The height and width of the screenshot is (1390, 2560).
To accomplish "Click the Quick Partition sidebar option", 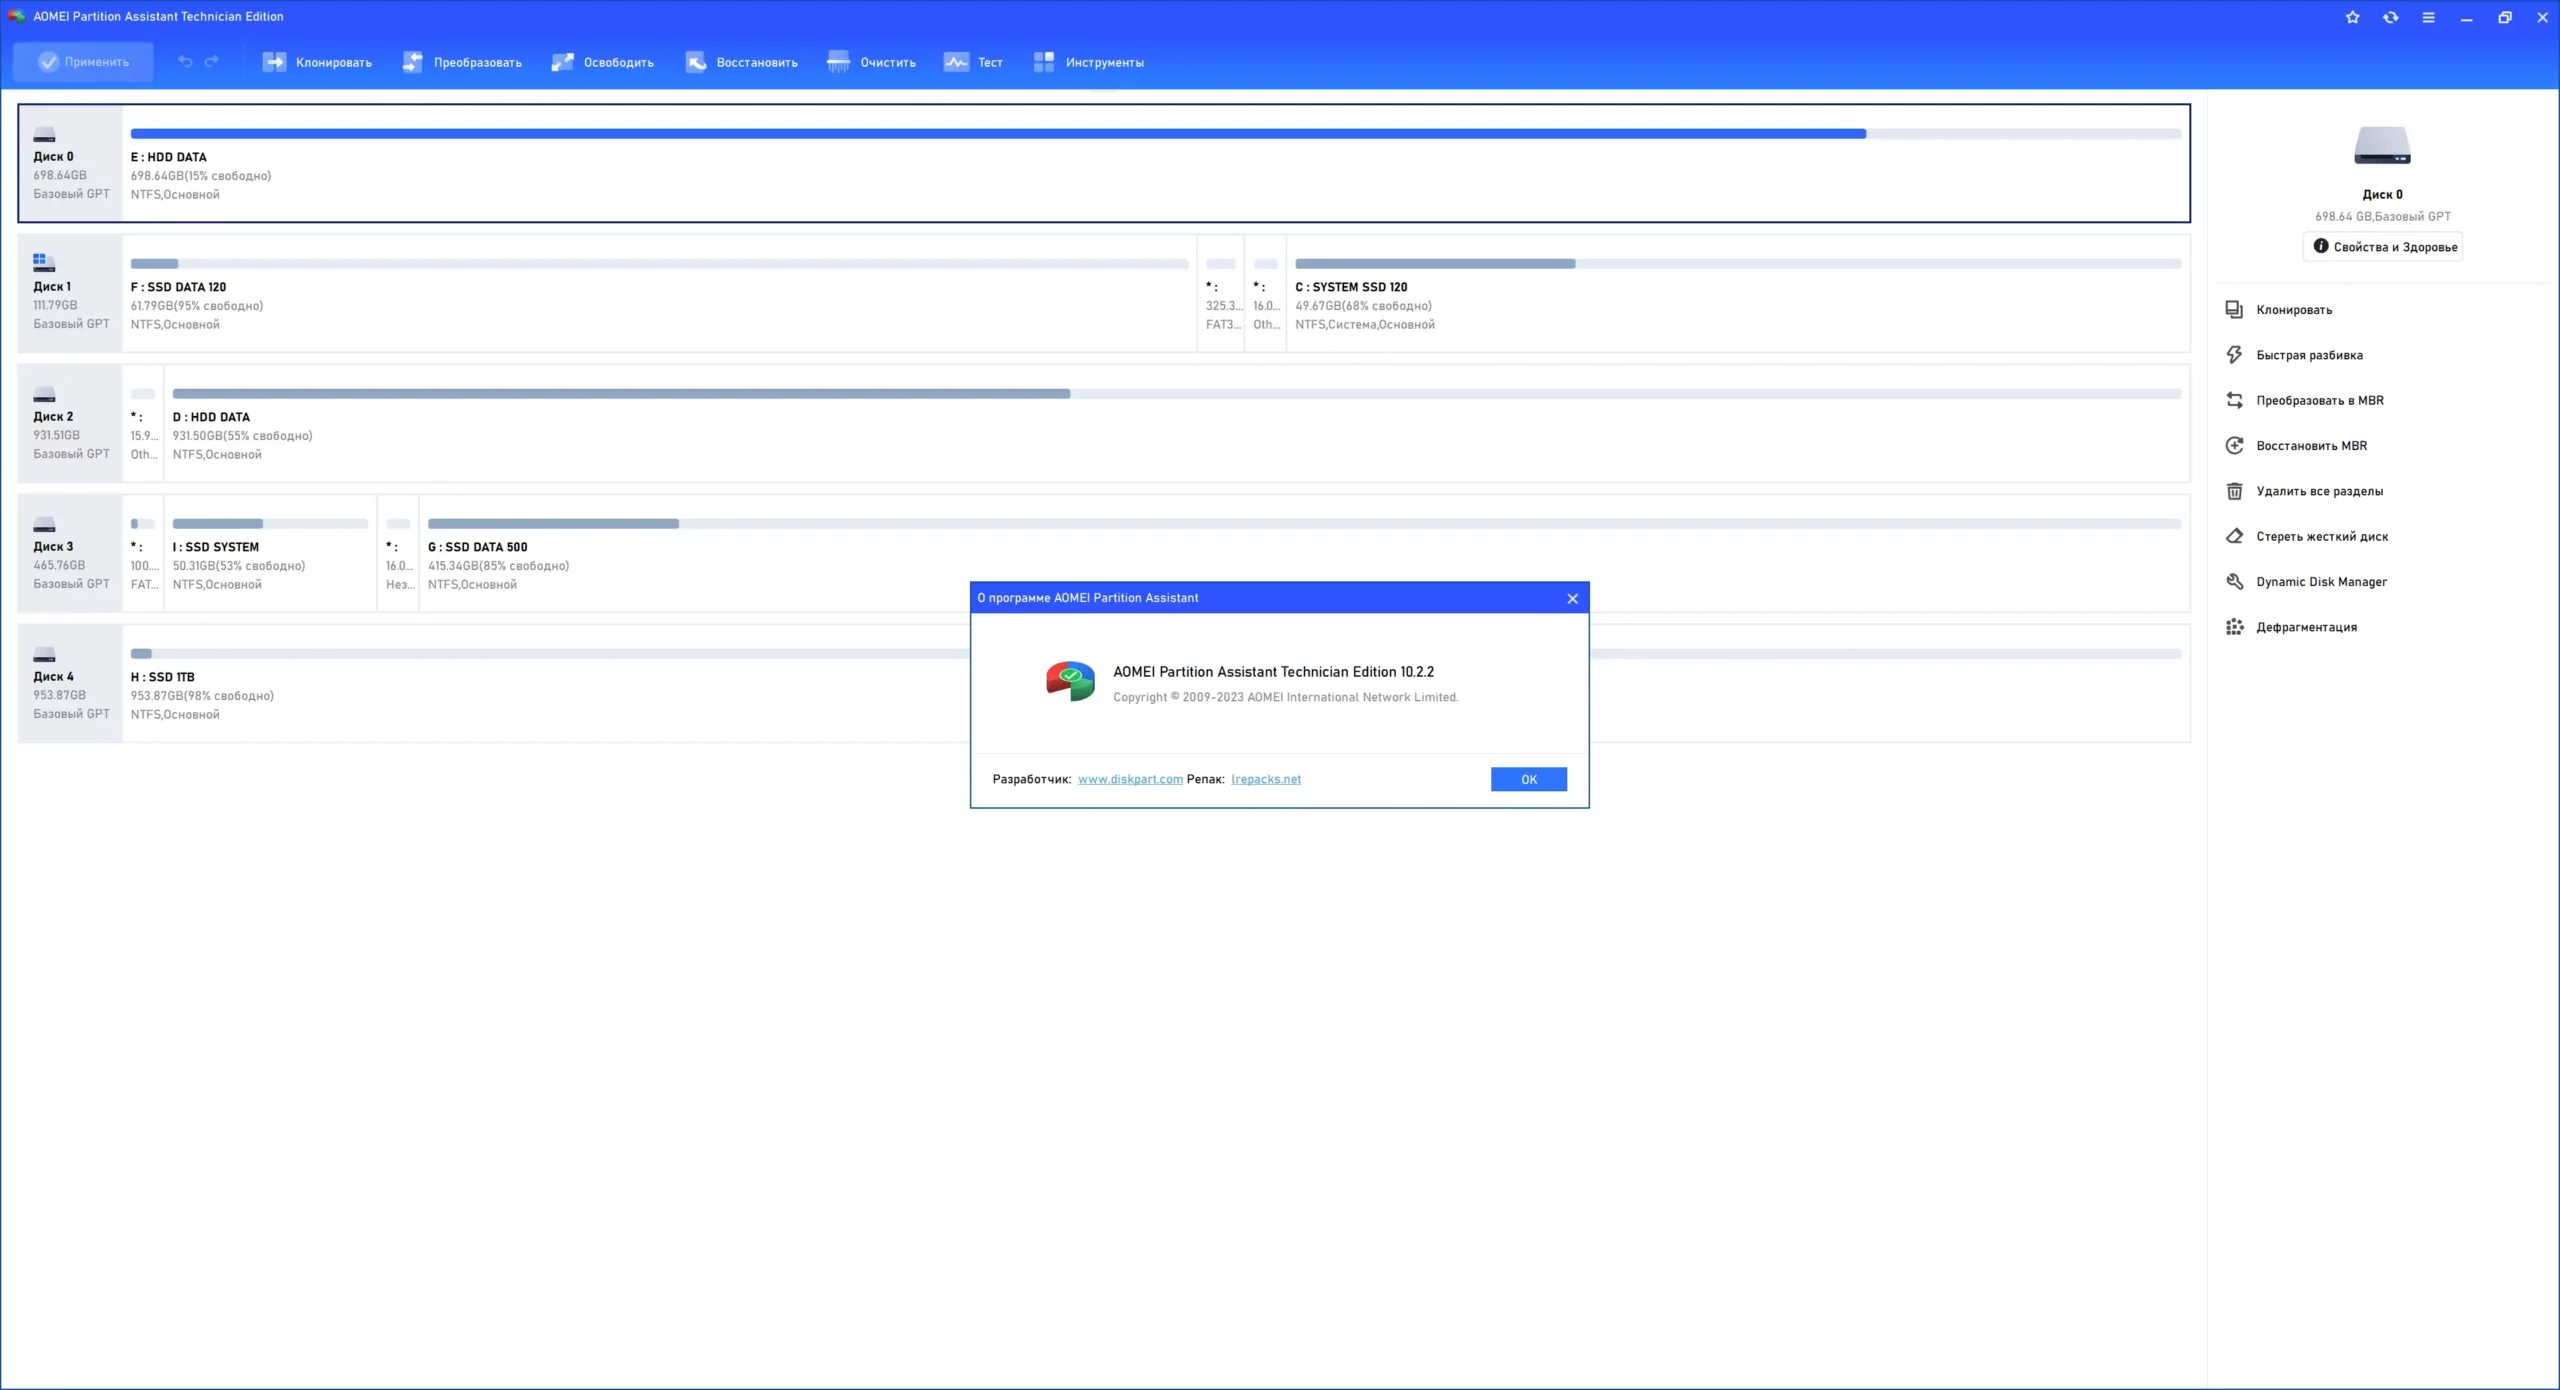I will (x=2308, y=355).
